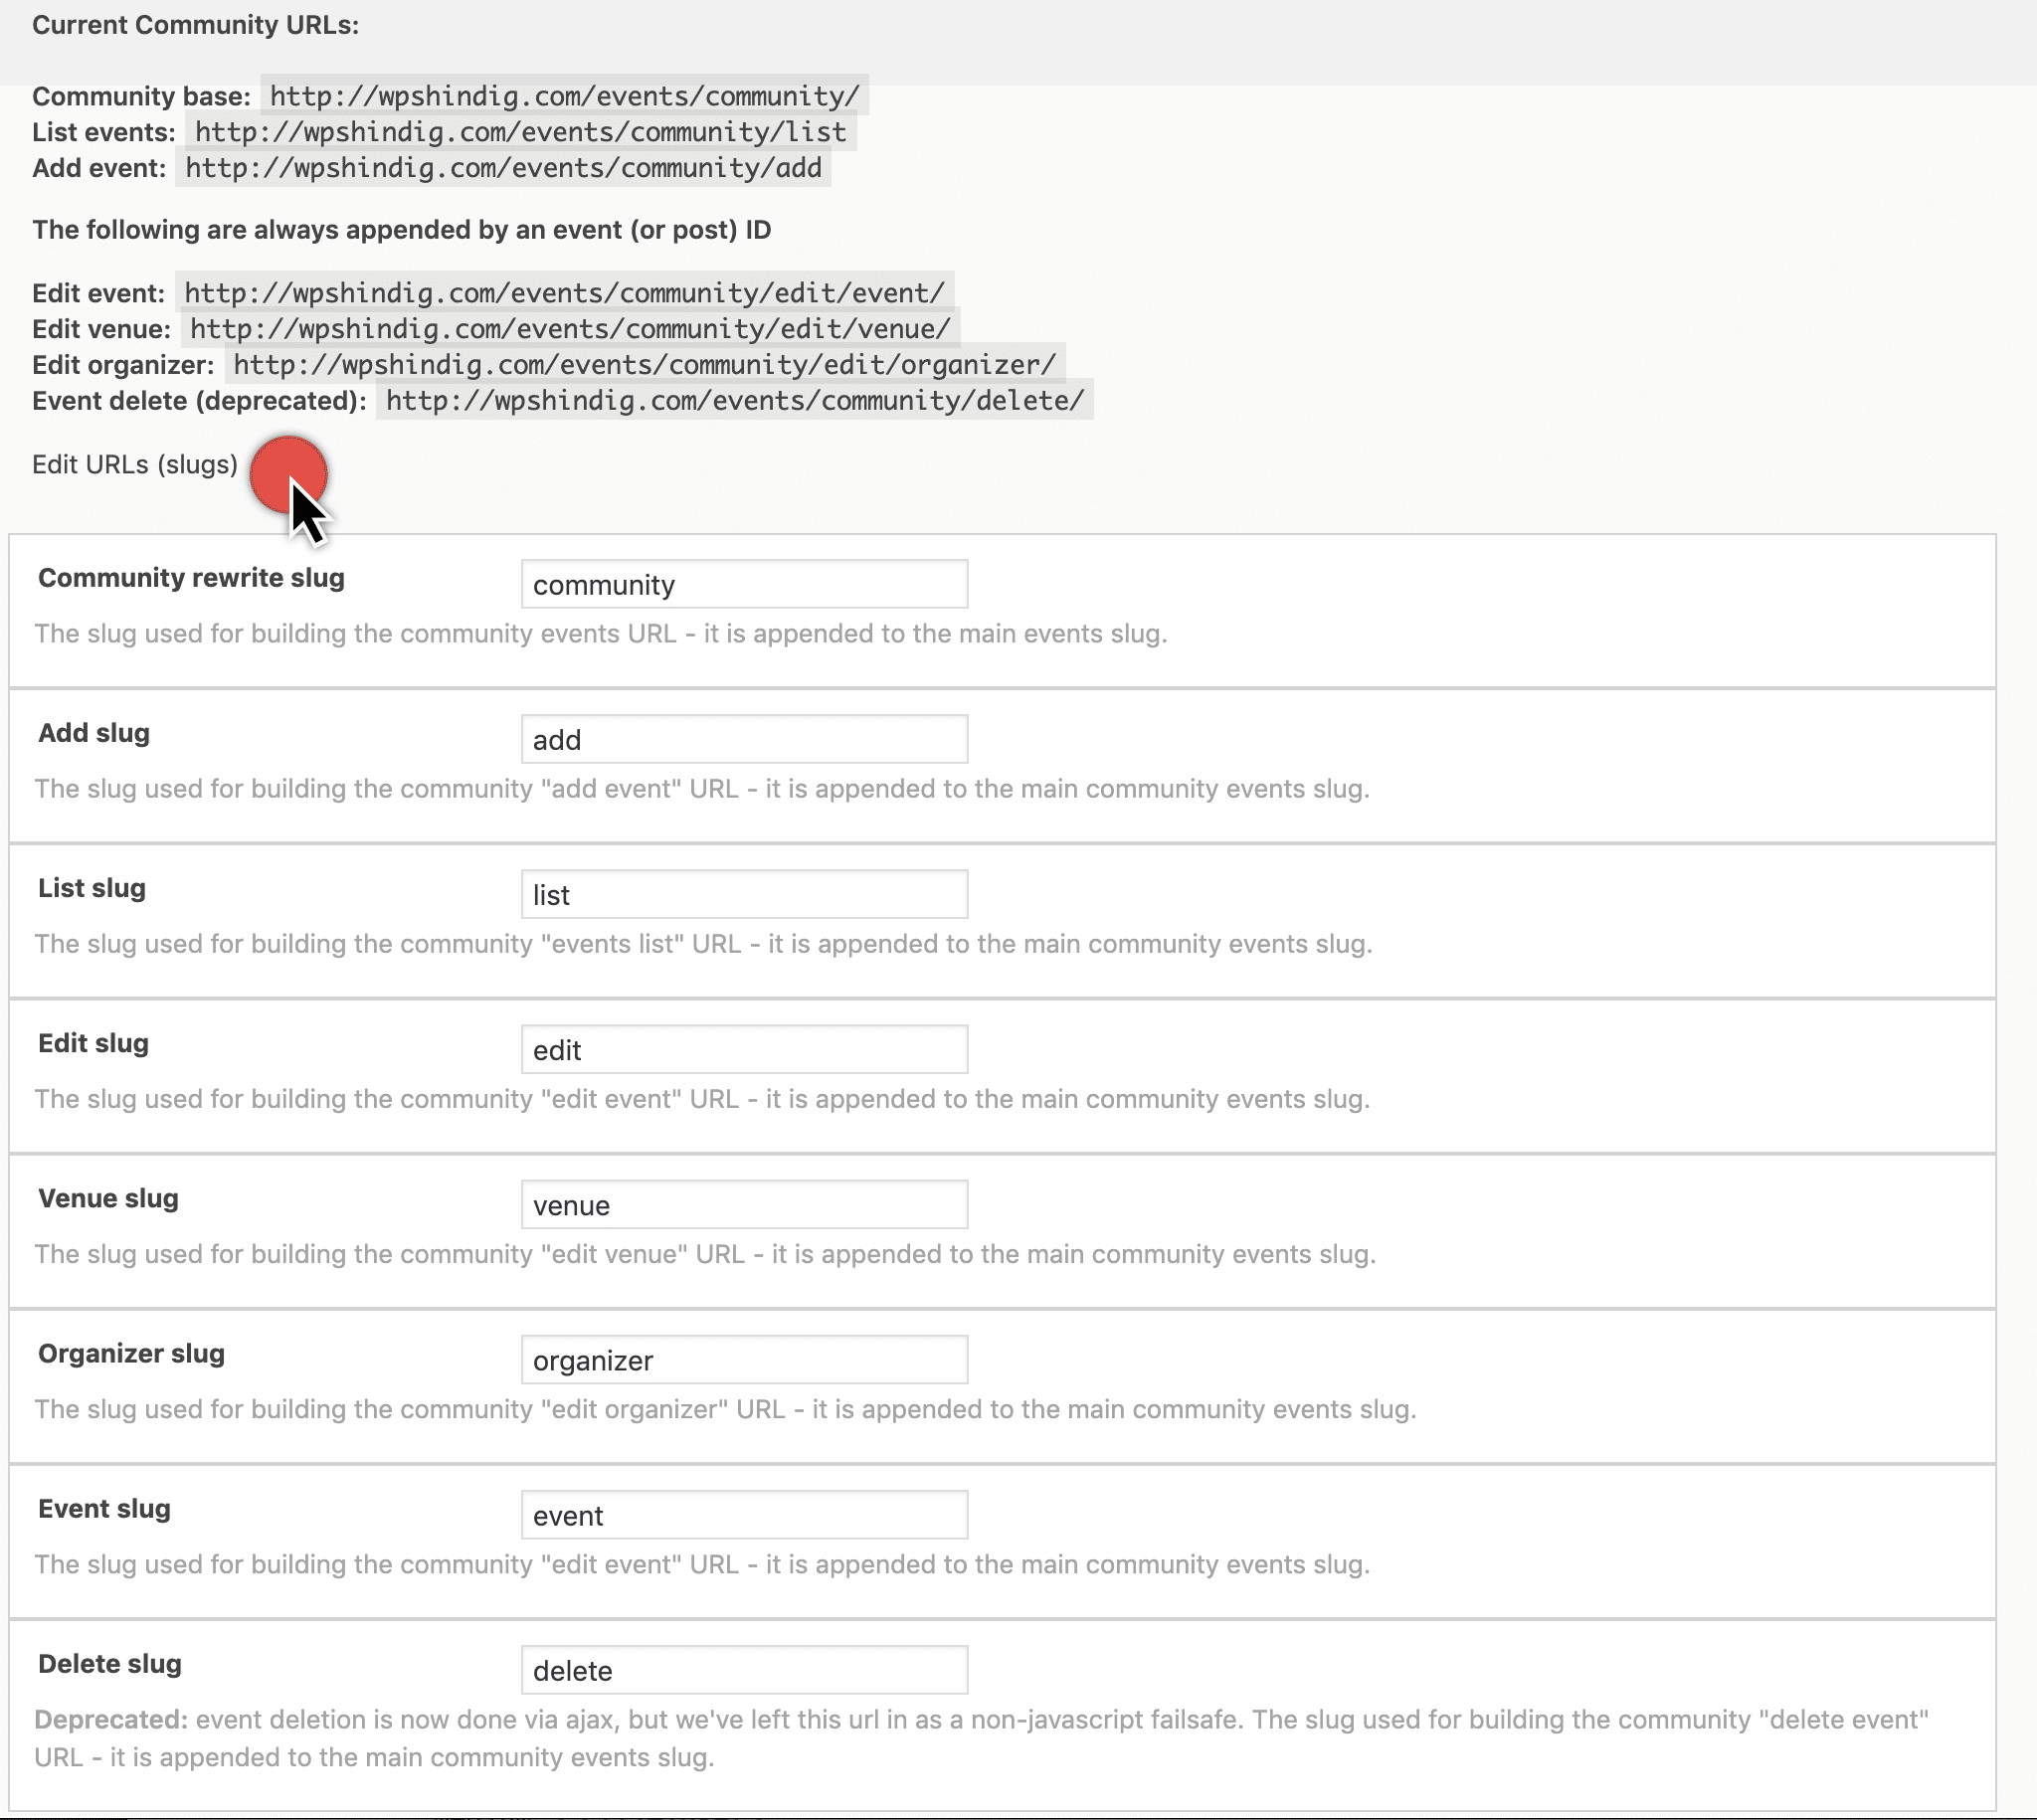The image size is (2037, 1820).
Task: Click the Edit venue URL ending in /edit/venue/
Action: point(570,329)
